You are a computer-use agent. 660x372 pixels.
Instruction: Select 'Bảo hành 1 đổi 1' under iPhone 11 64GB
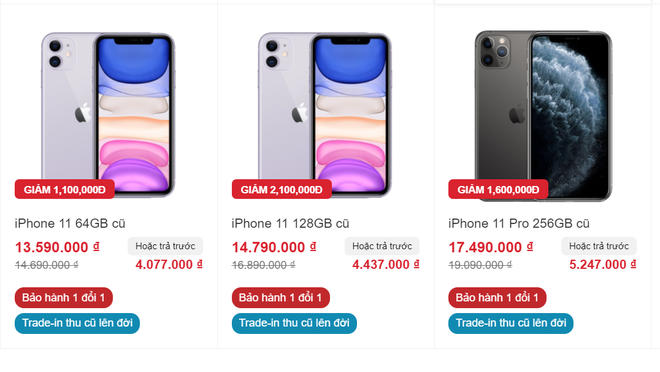[64, 298]
